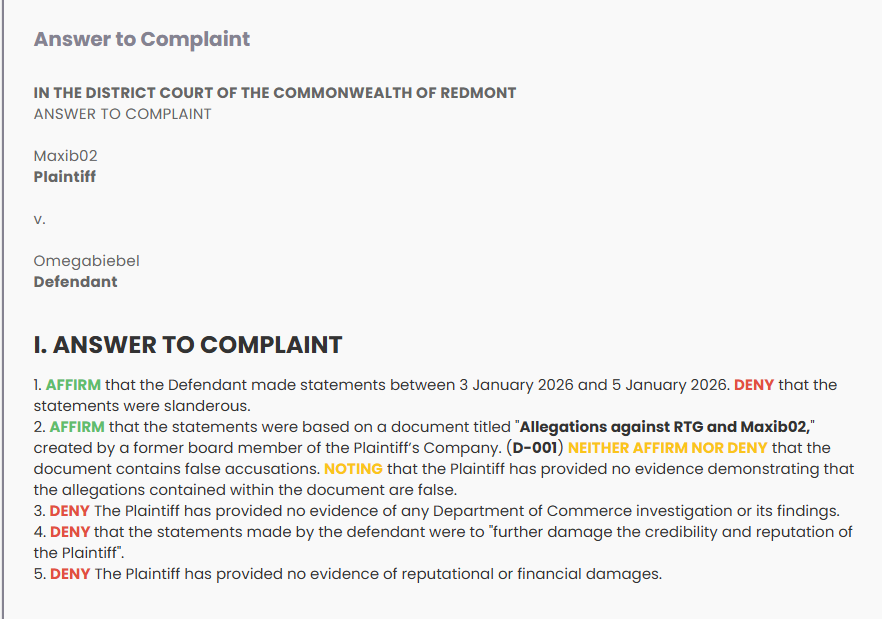Click the "v." separator text
Viewport: 882px width, 619px height.
click(x=40, y=218)
